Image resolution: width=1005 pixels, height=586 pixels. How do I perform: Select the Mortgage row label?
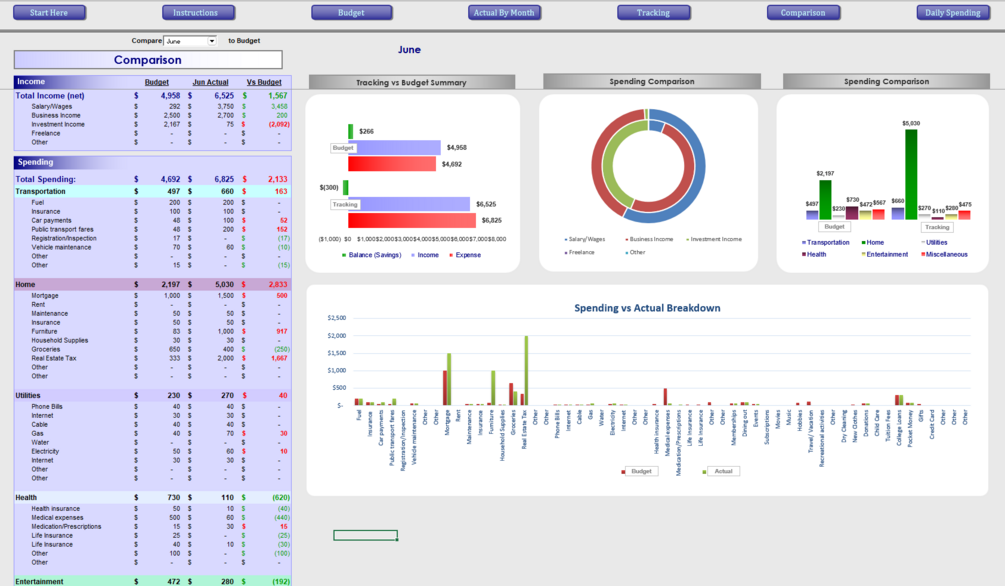tap(45, 296)
